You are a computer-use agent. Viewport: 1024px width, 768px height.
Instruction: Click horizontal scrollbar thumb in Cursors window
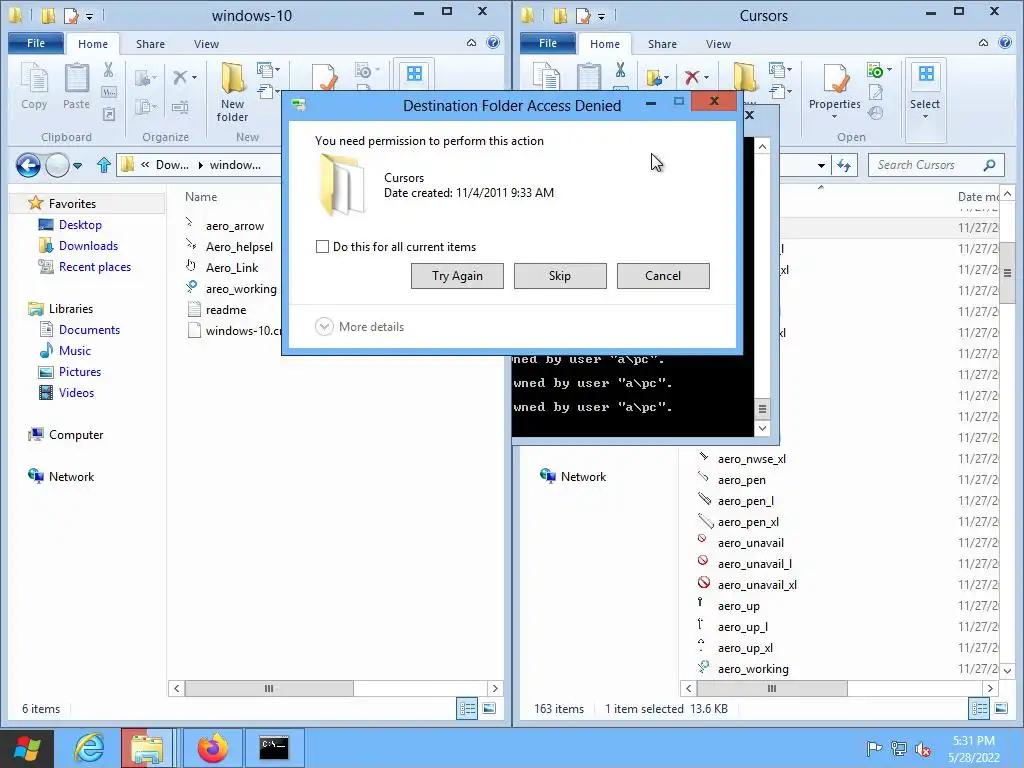[x=772, y=688]
